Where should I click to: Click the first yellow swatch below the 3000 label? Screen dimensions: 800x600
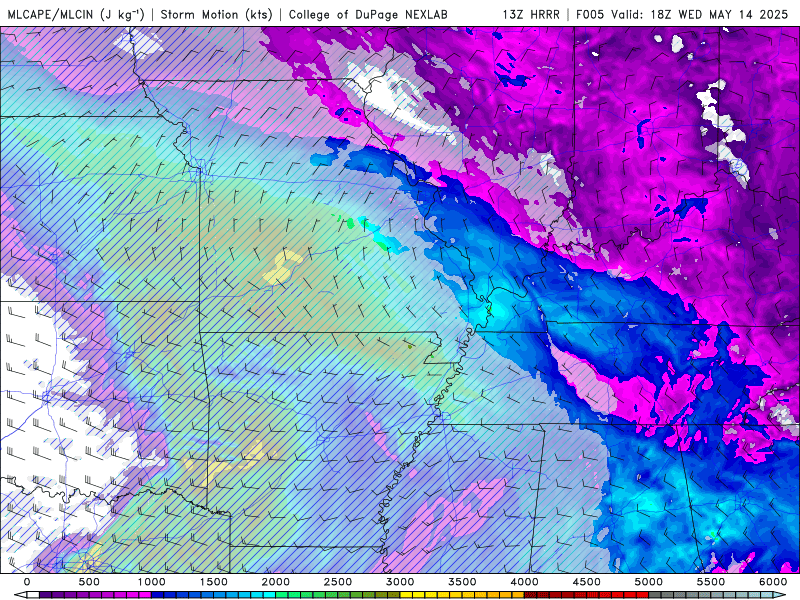(x=406, y=595)
